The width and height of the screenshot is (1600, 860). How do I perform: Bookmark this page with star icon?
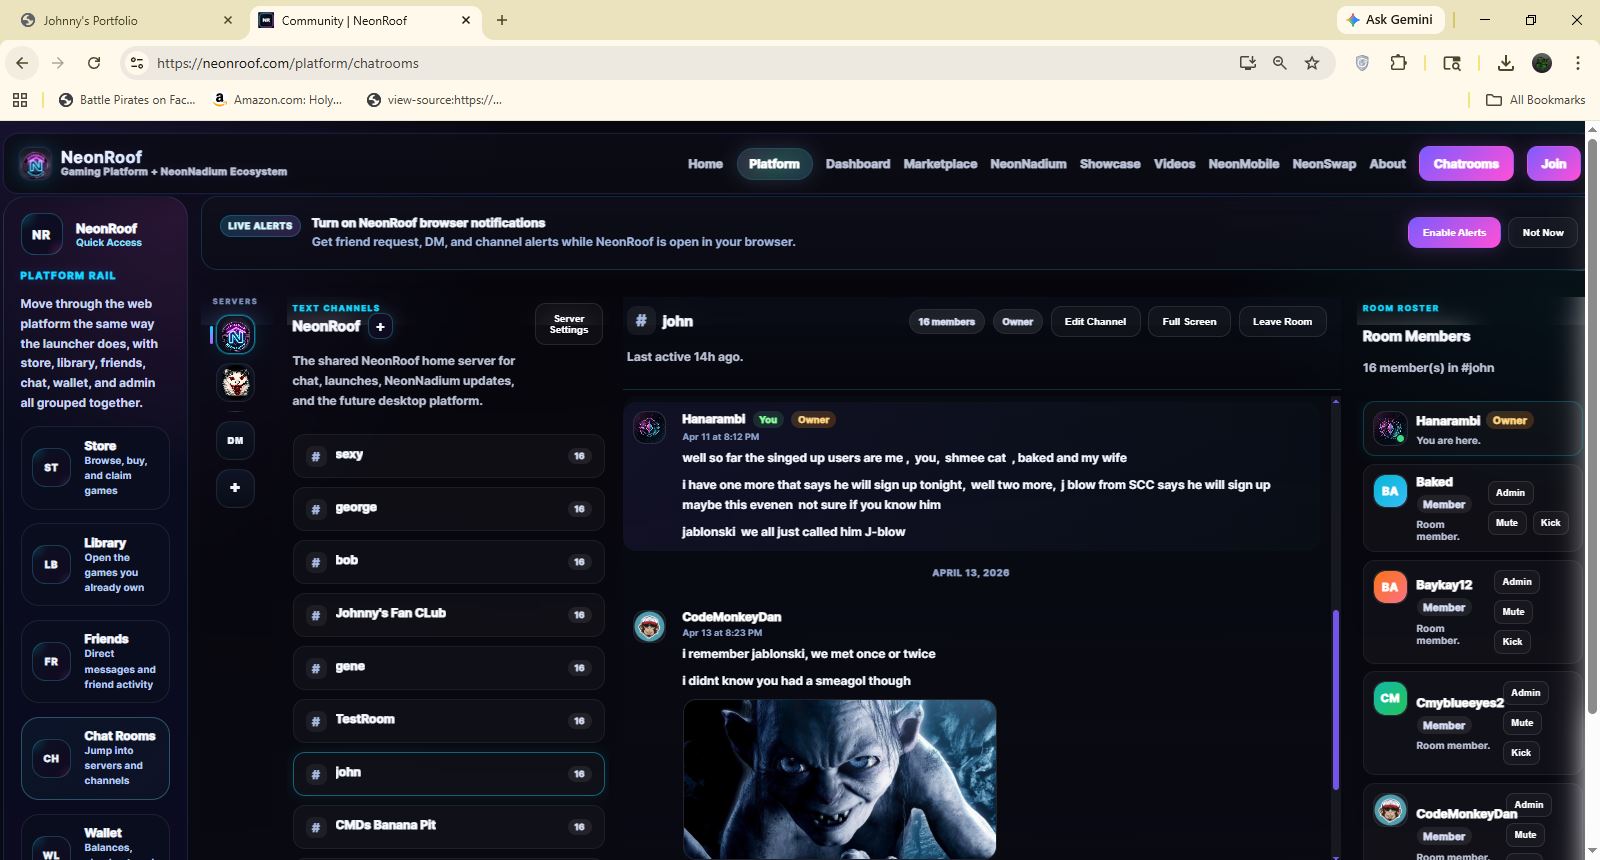pyautogui.click(x=1312, y=63)
